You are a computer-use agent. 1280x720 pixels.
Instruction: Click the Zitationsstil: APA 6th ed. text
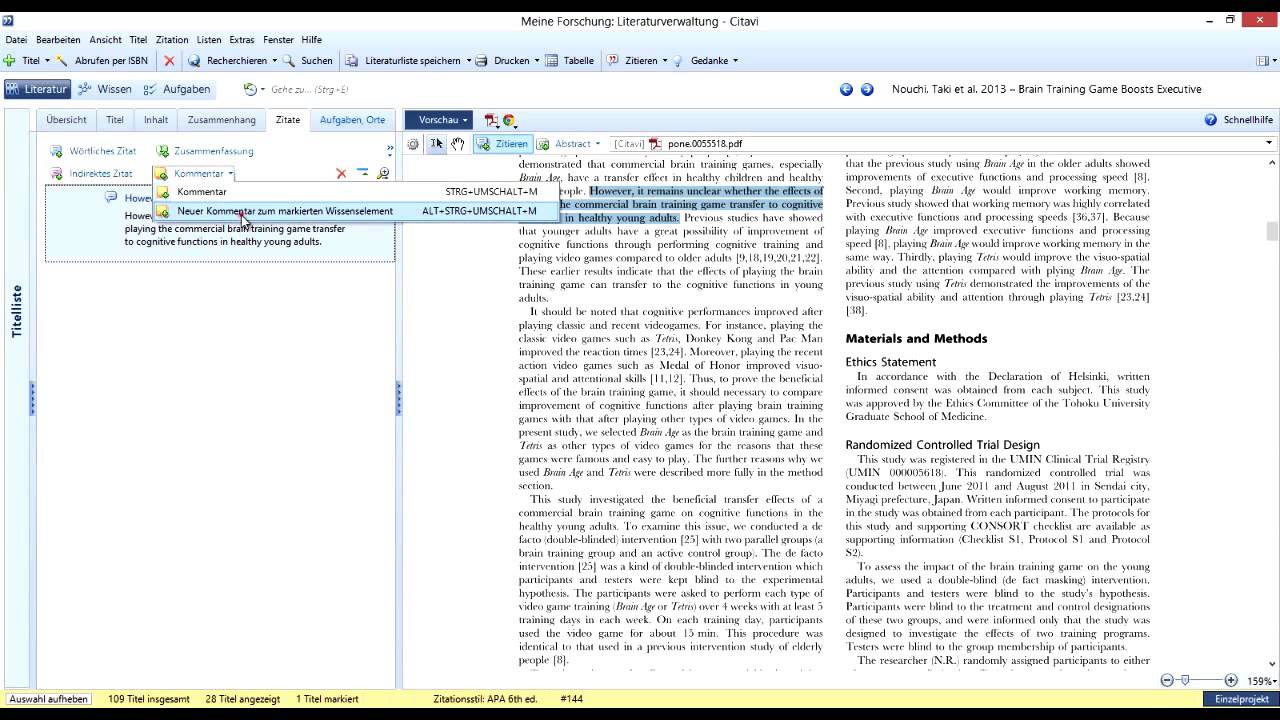click(485, 699)
